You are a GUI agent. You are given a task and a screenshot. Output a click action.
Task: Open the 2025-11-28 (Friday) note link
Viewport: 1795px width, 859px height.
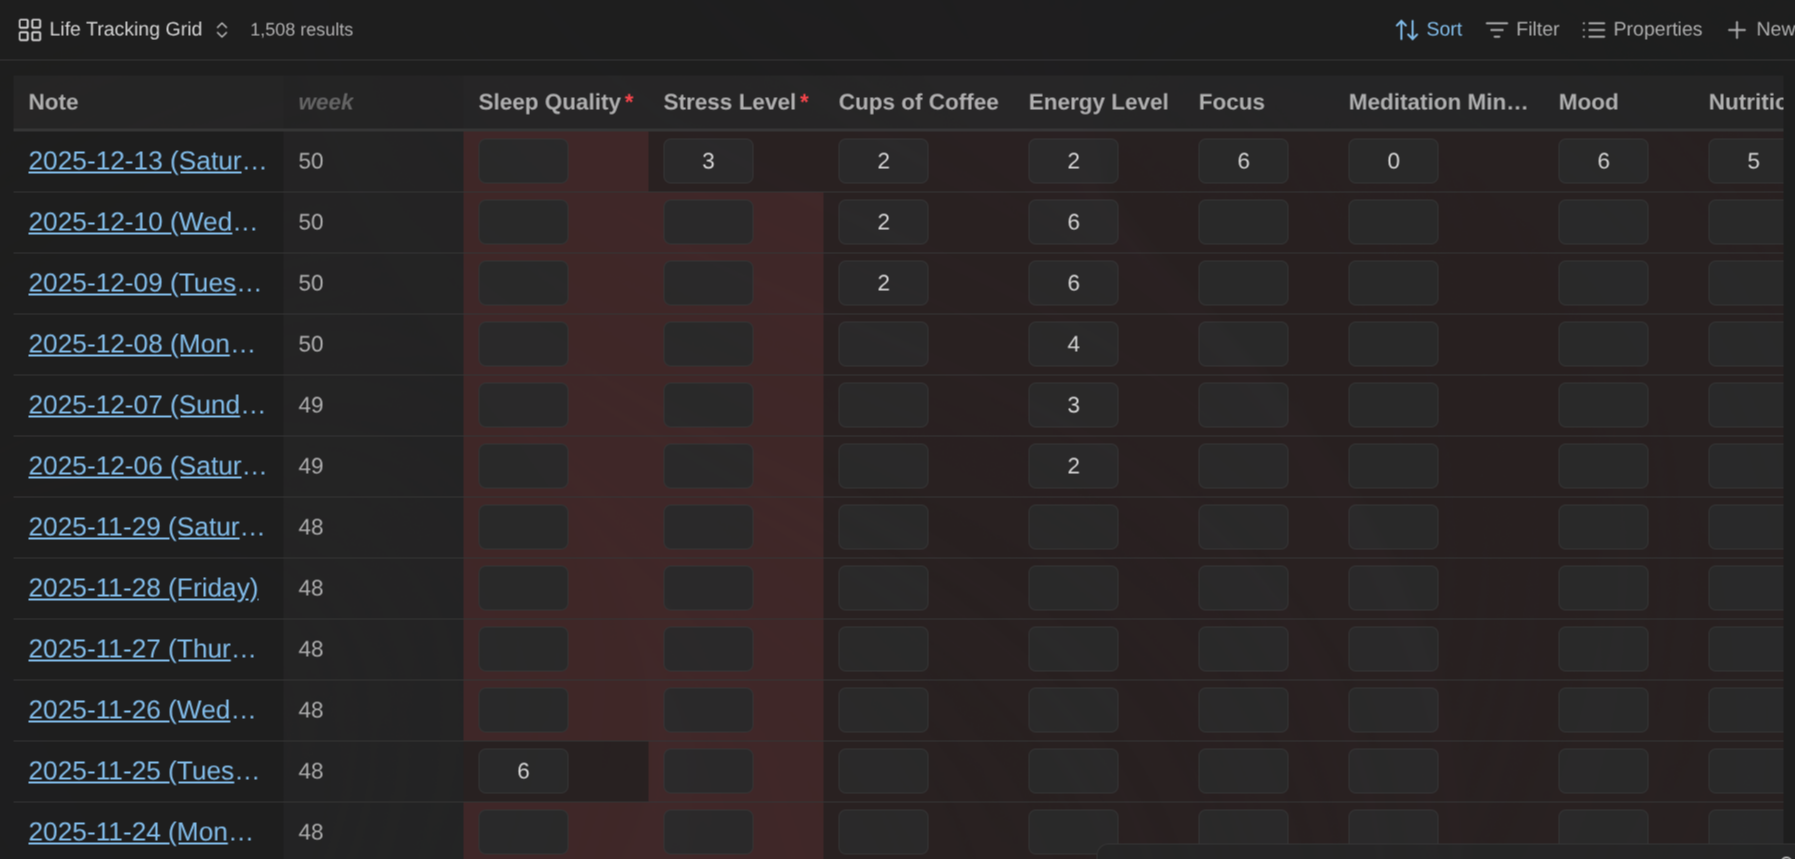143,588
